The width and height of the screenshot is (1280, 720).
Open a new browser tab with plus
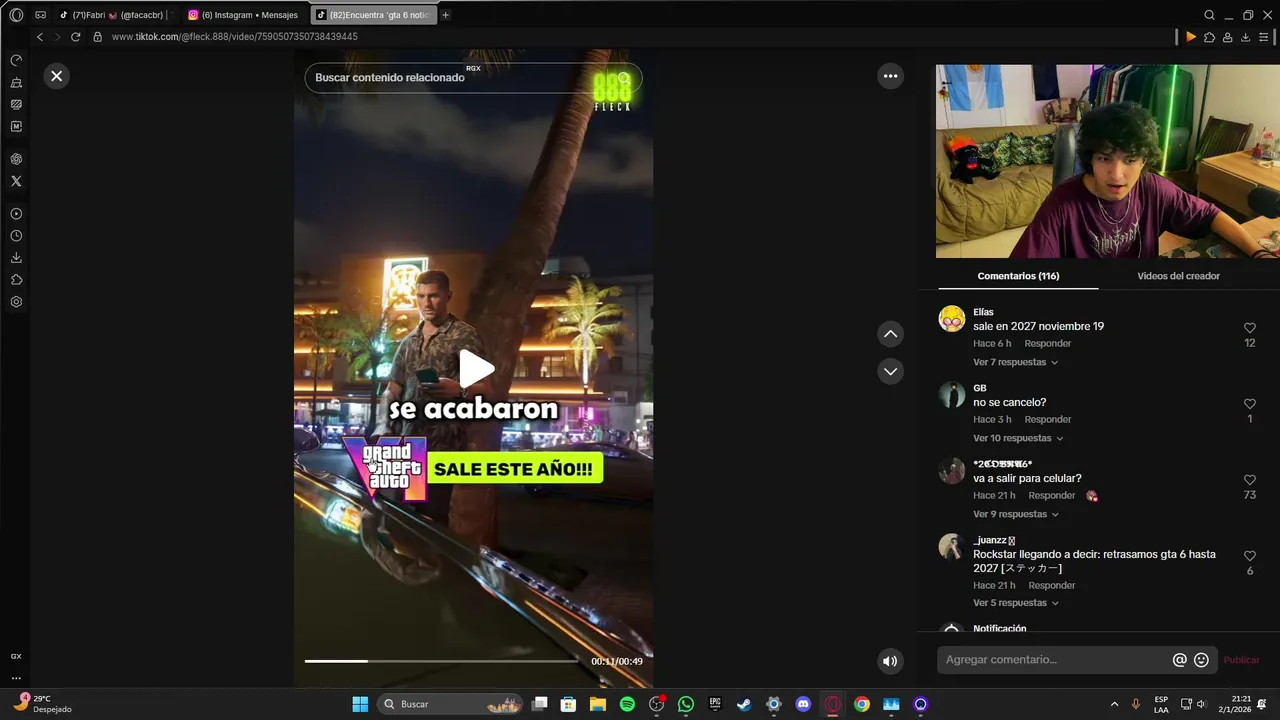pyautogui.click(x=445, y=15)
